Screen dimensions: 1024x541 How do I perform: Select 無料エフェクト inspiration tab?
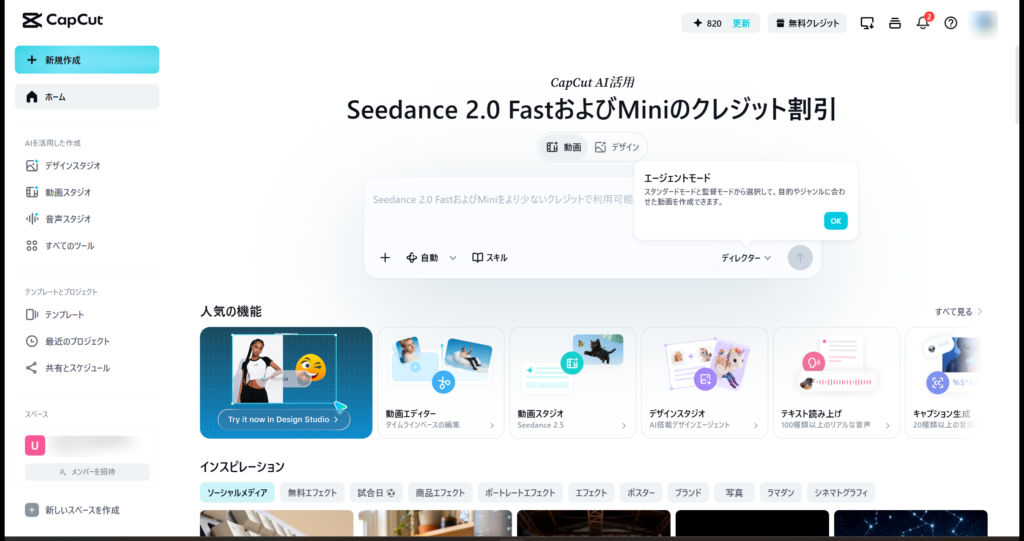coord(312,493)
